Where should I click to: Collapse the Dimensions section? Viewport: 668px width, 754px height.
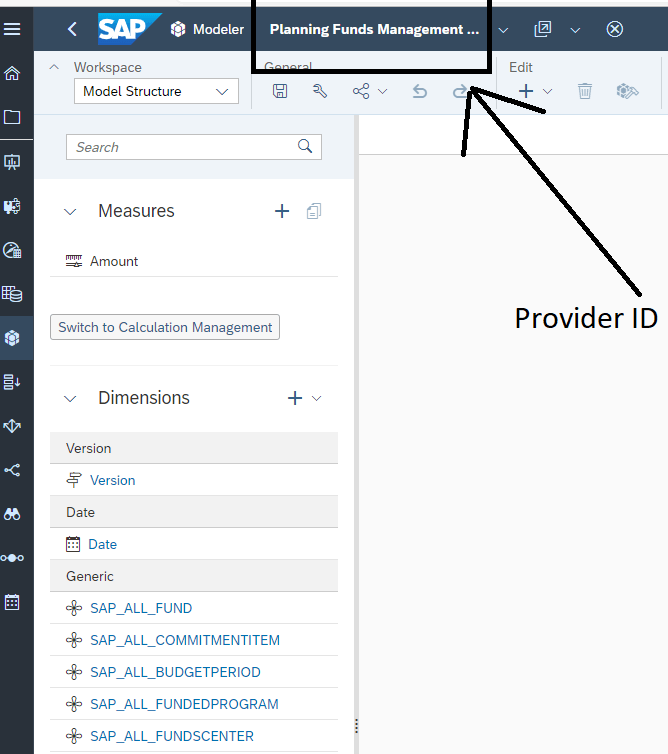[70, 399]
